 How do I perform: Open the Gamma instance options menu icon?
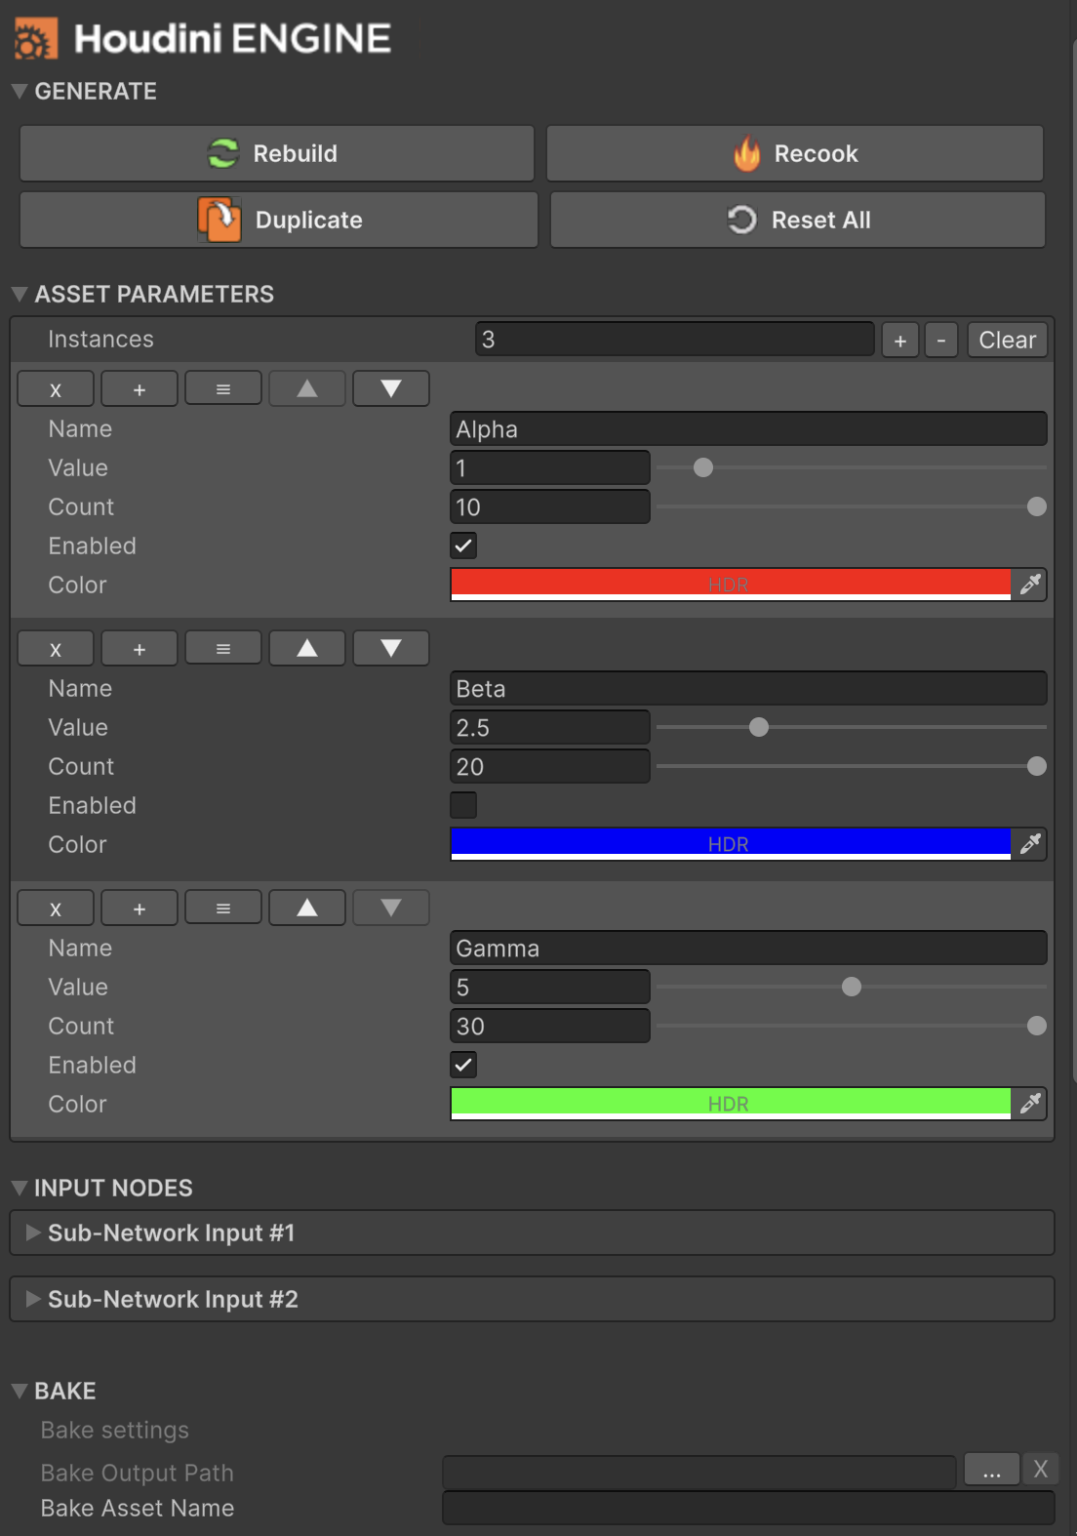[223, 908]
